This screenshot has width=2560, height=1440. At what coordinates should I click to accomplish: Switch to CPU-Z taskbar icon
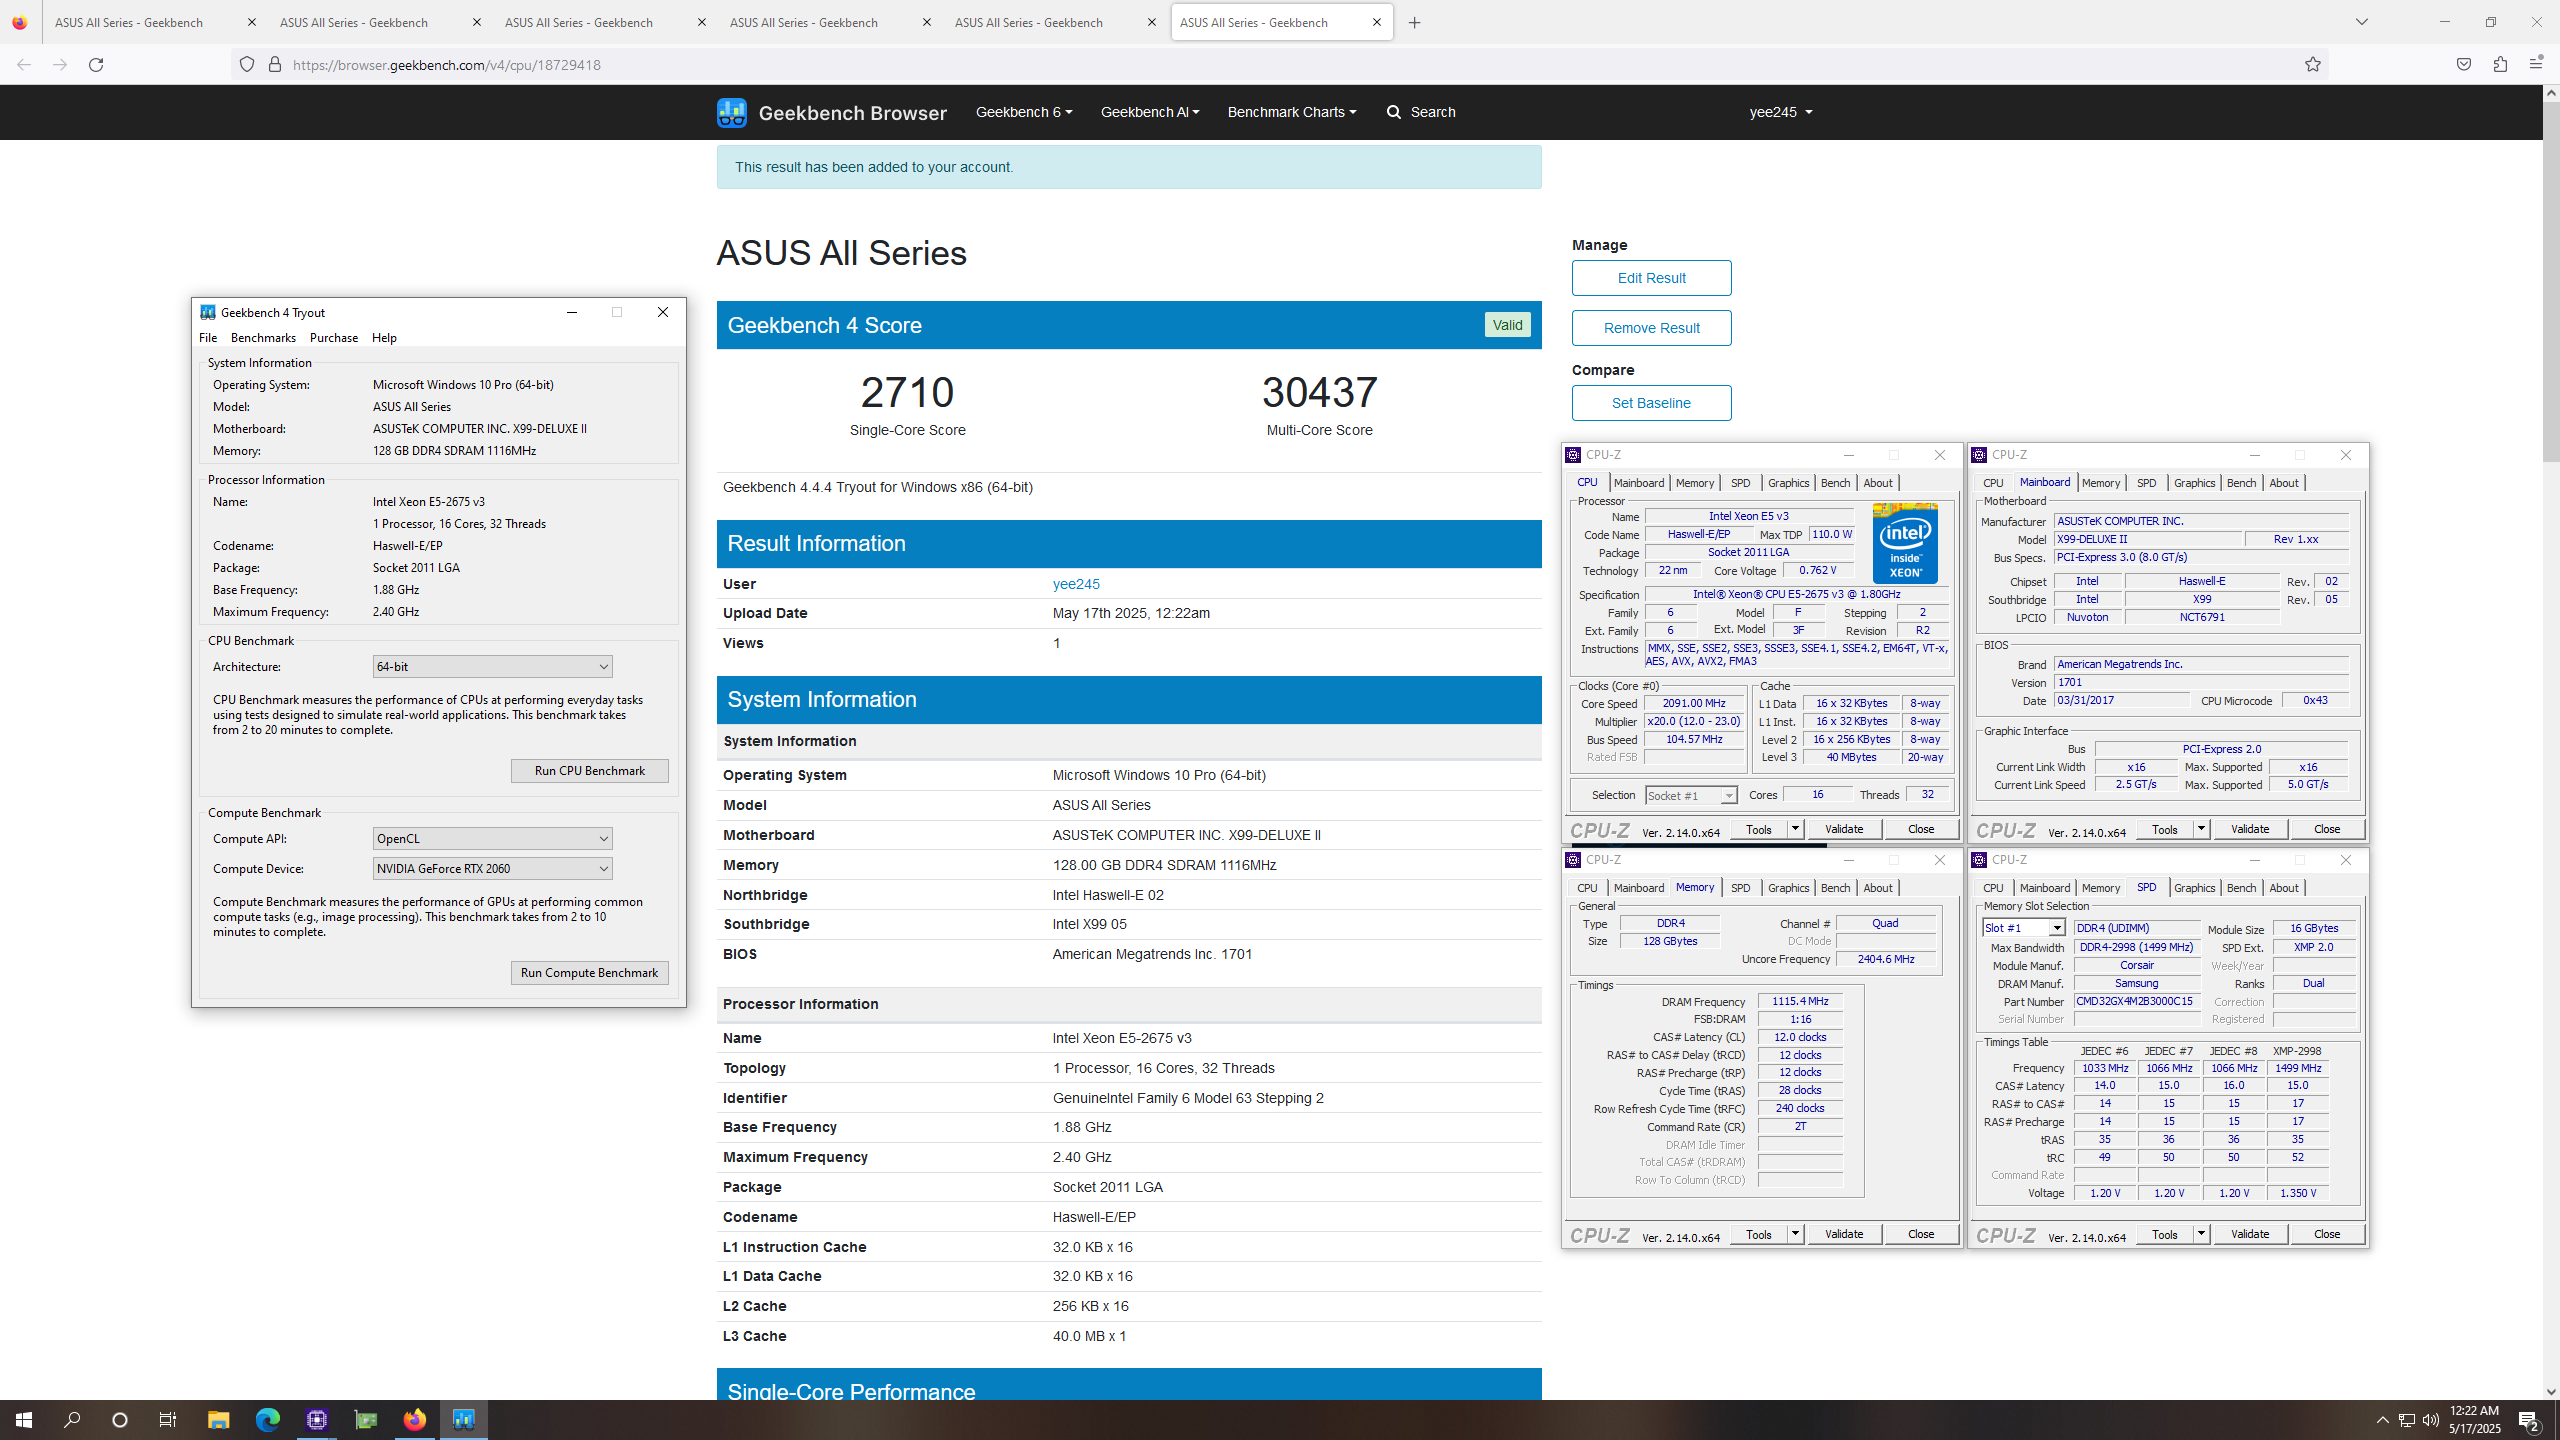pos(317,1420)
